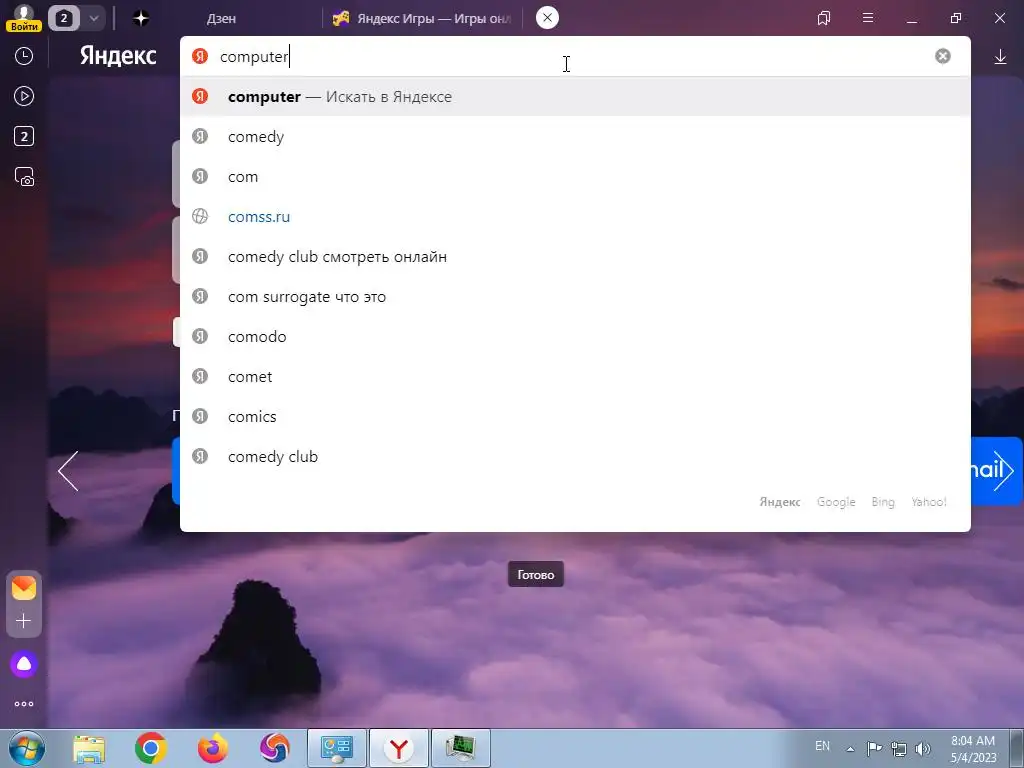
Task: Show hidden tray icons arrow
Action: (x=850, y=749)
